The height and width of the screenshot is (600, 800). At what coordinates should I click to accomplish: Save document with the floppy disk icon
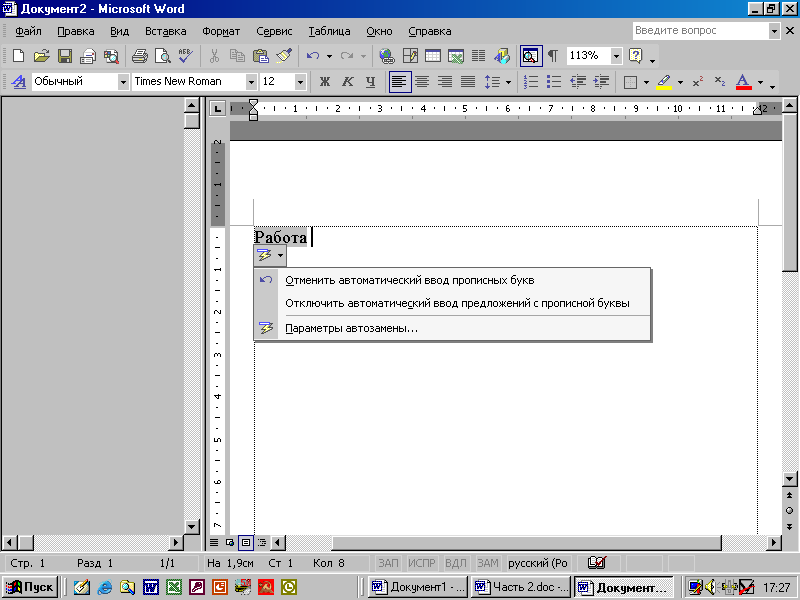pos(65,56)
